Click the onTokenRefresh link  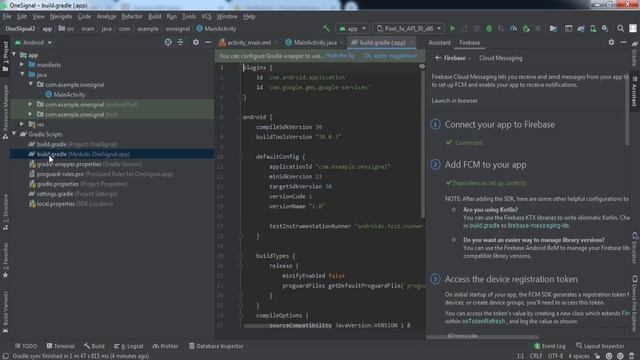pyautogui.click(x=483, y=321)
